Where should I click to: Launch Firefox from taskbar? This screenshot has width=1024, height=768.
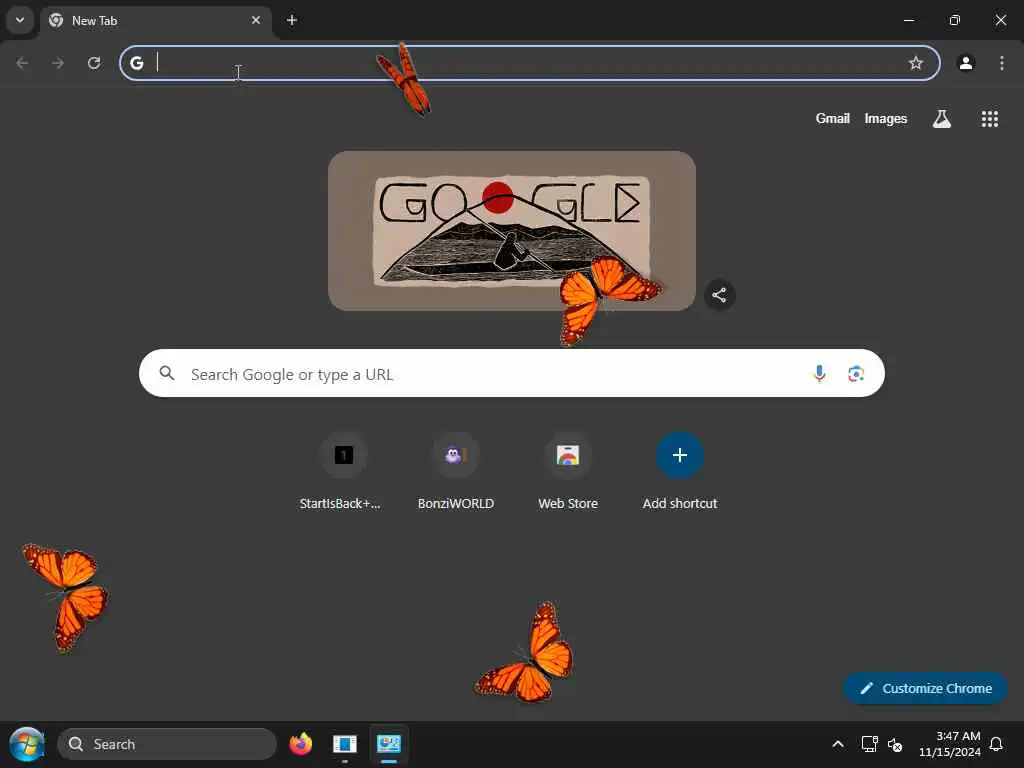click(x=300, y=744)
